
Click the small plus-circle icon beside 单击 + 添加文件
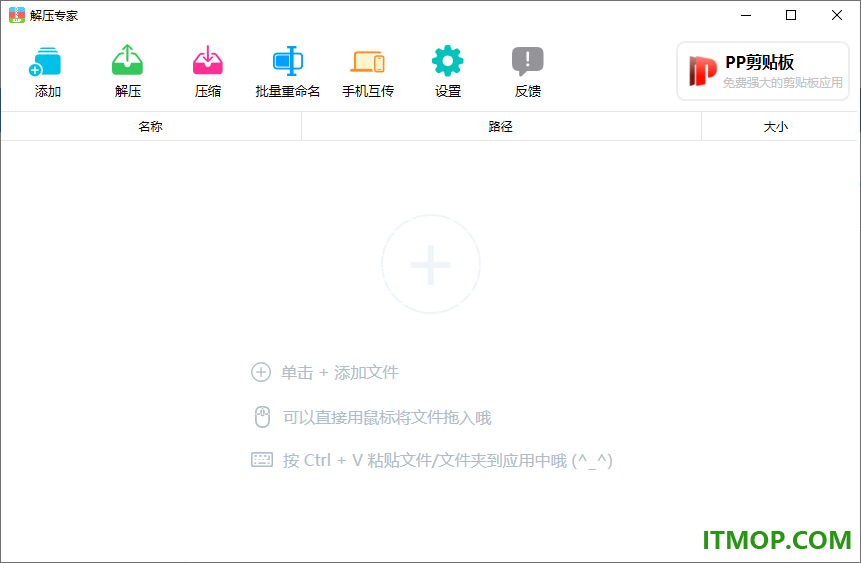click(x=261, y=372)
